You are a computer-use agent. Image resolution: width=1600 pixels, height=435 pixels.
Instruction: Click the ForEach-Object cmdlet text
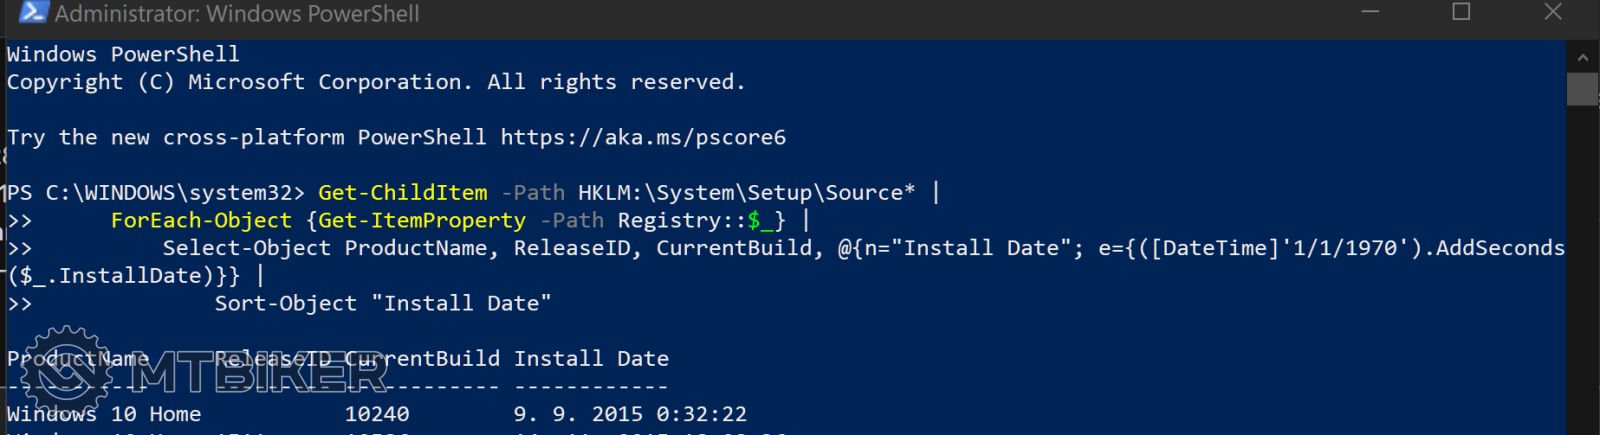201,220
